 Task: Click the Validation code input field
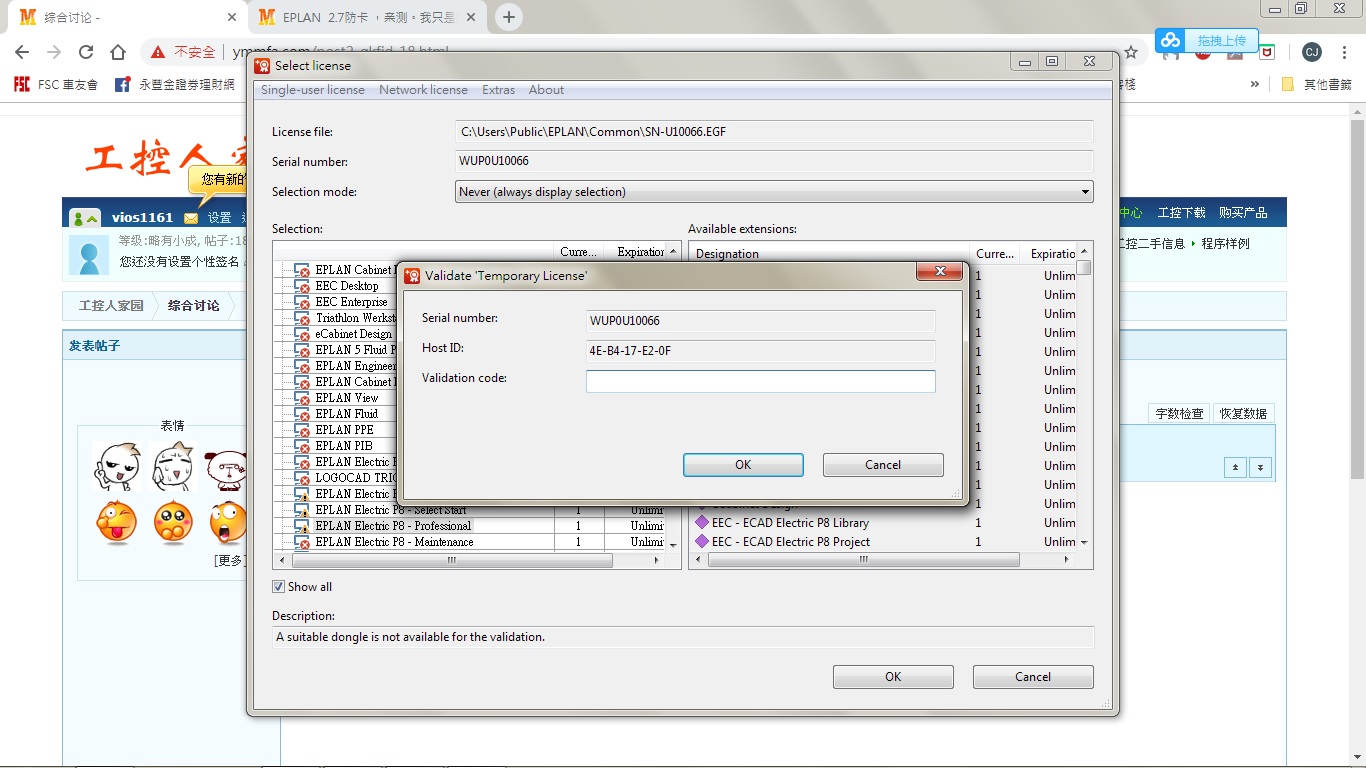point(760,381)
